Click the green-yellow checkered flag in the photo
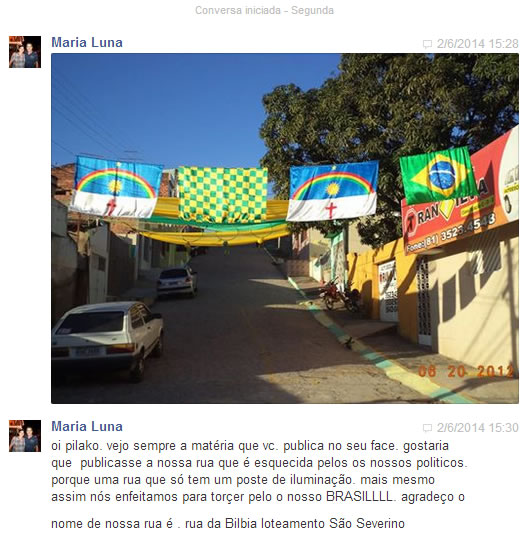This screenshot has width=523, height=554. point(223,195)
